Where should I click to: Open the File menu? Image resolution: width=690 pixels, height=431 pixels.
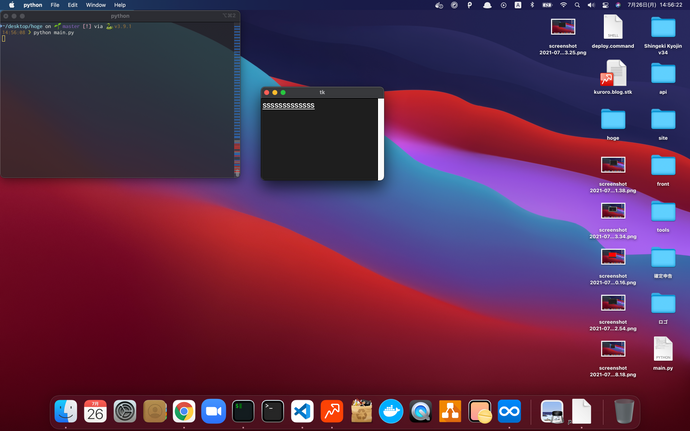55,5
